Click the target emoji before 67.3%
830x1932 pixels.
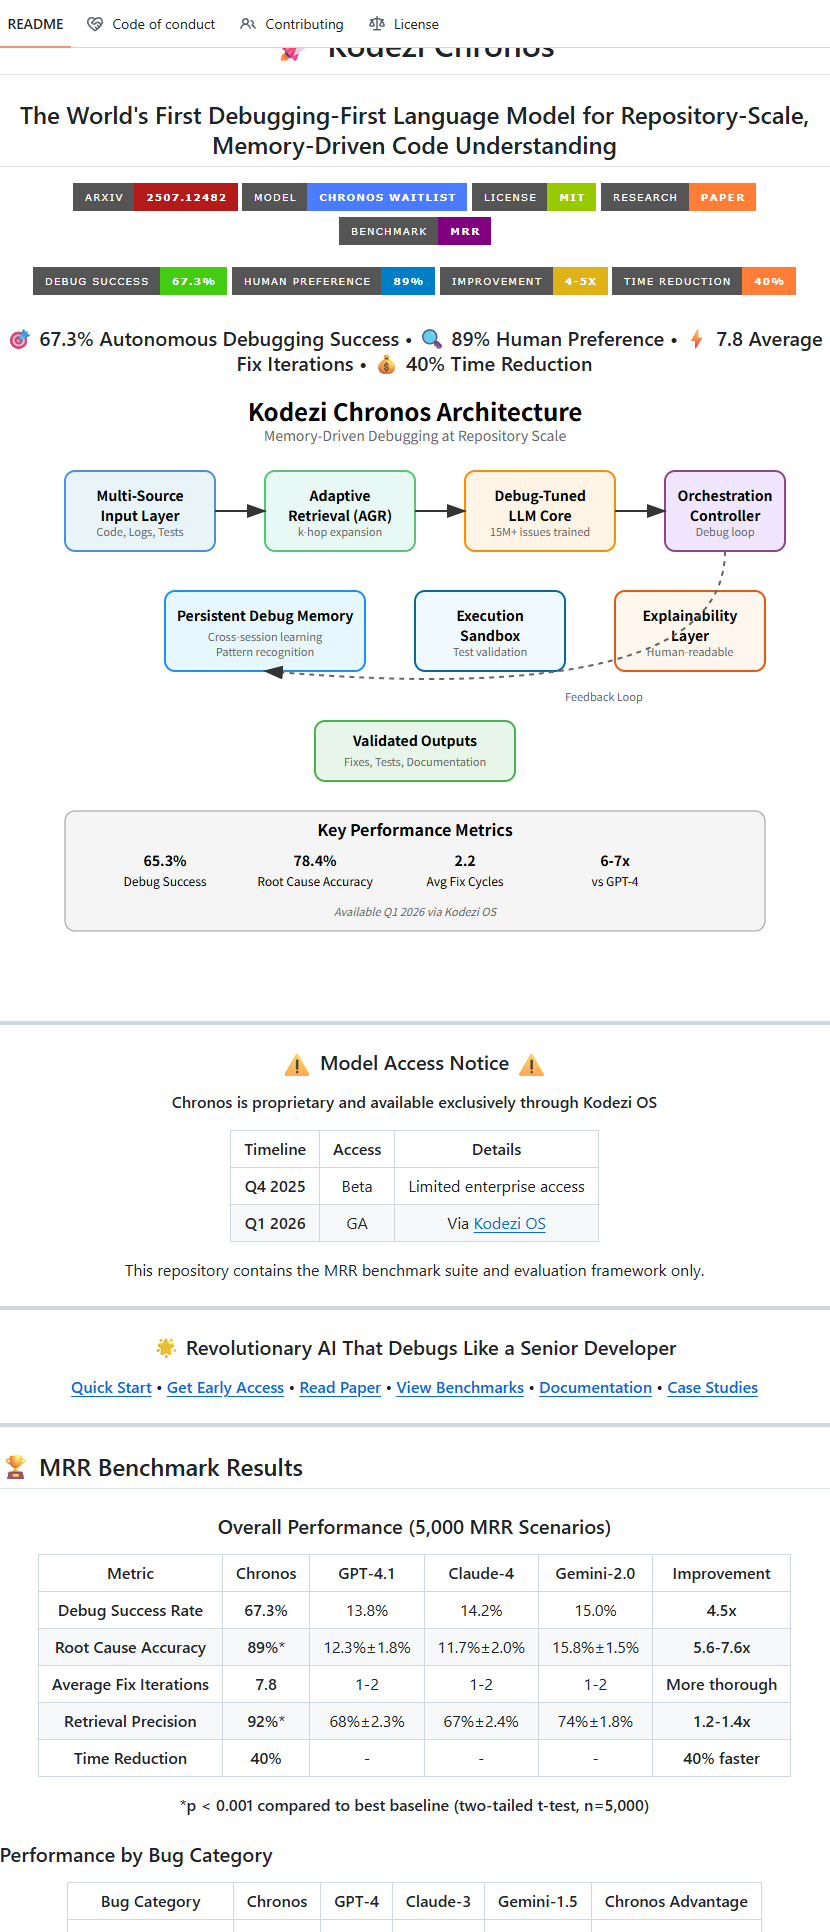(19, 340)
